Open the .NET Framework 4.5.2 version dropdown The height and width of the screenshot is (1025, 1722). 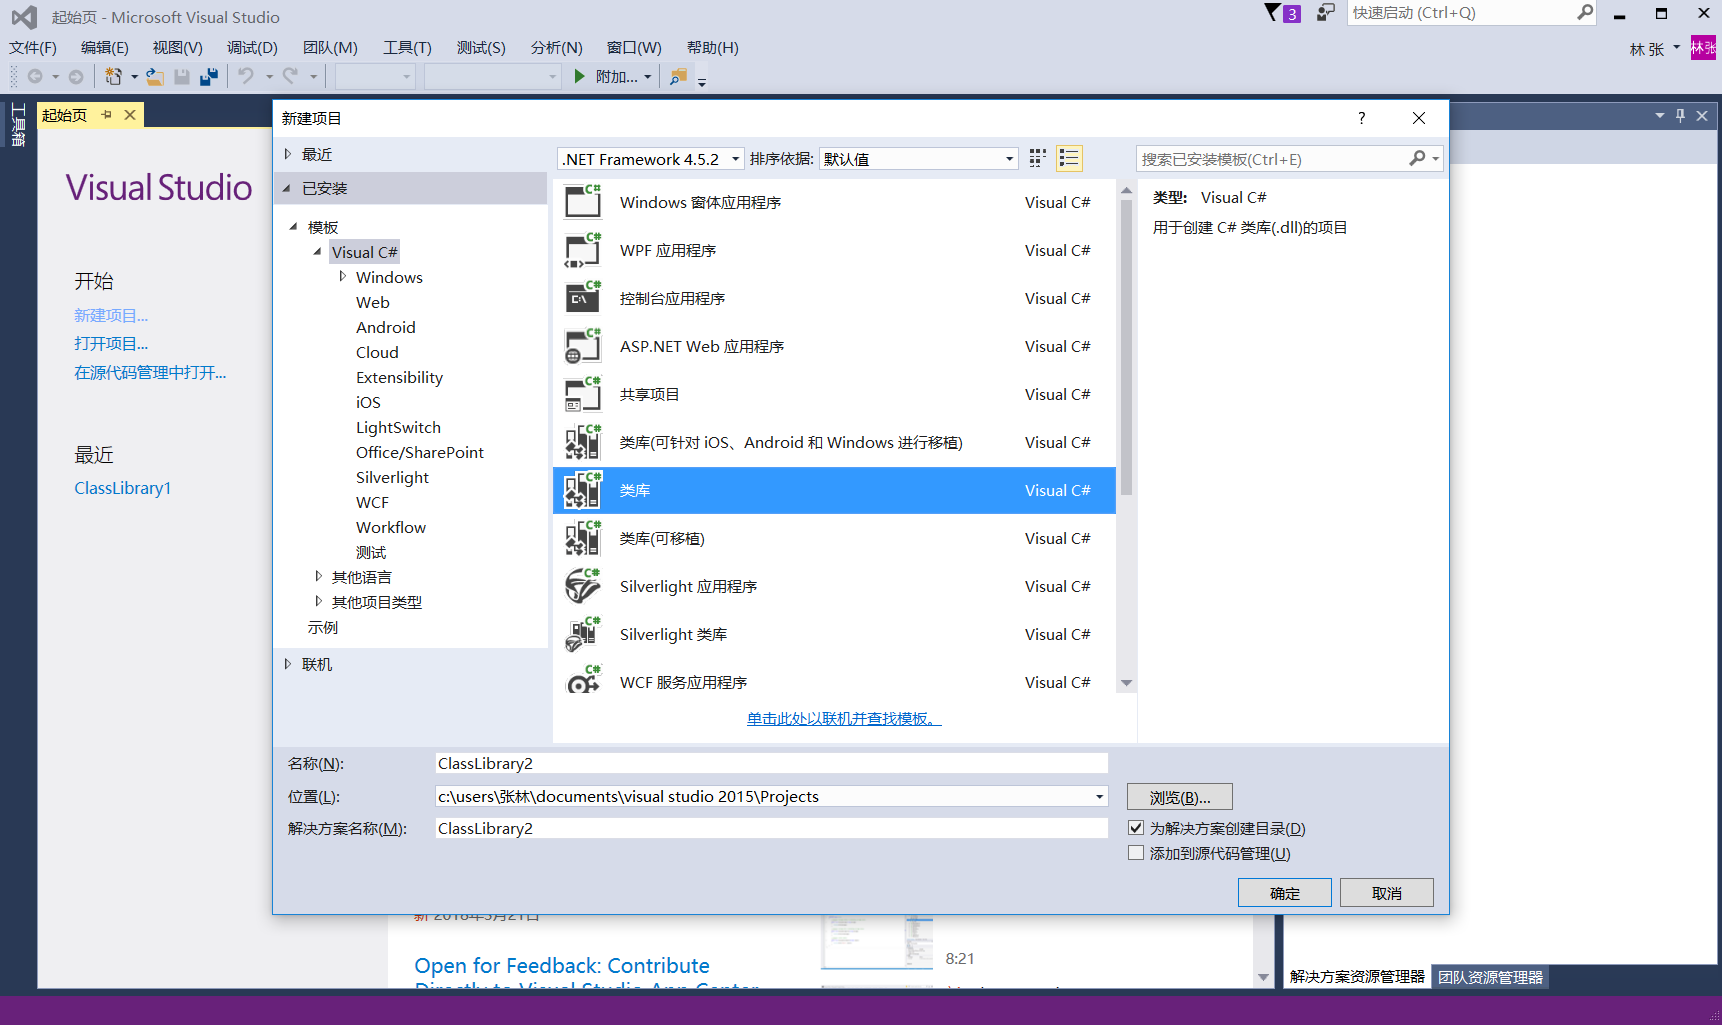point(735,159)
